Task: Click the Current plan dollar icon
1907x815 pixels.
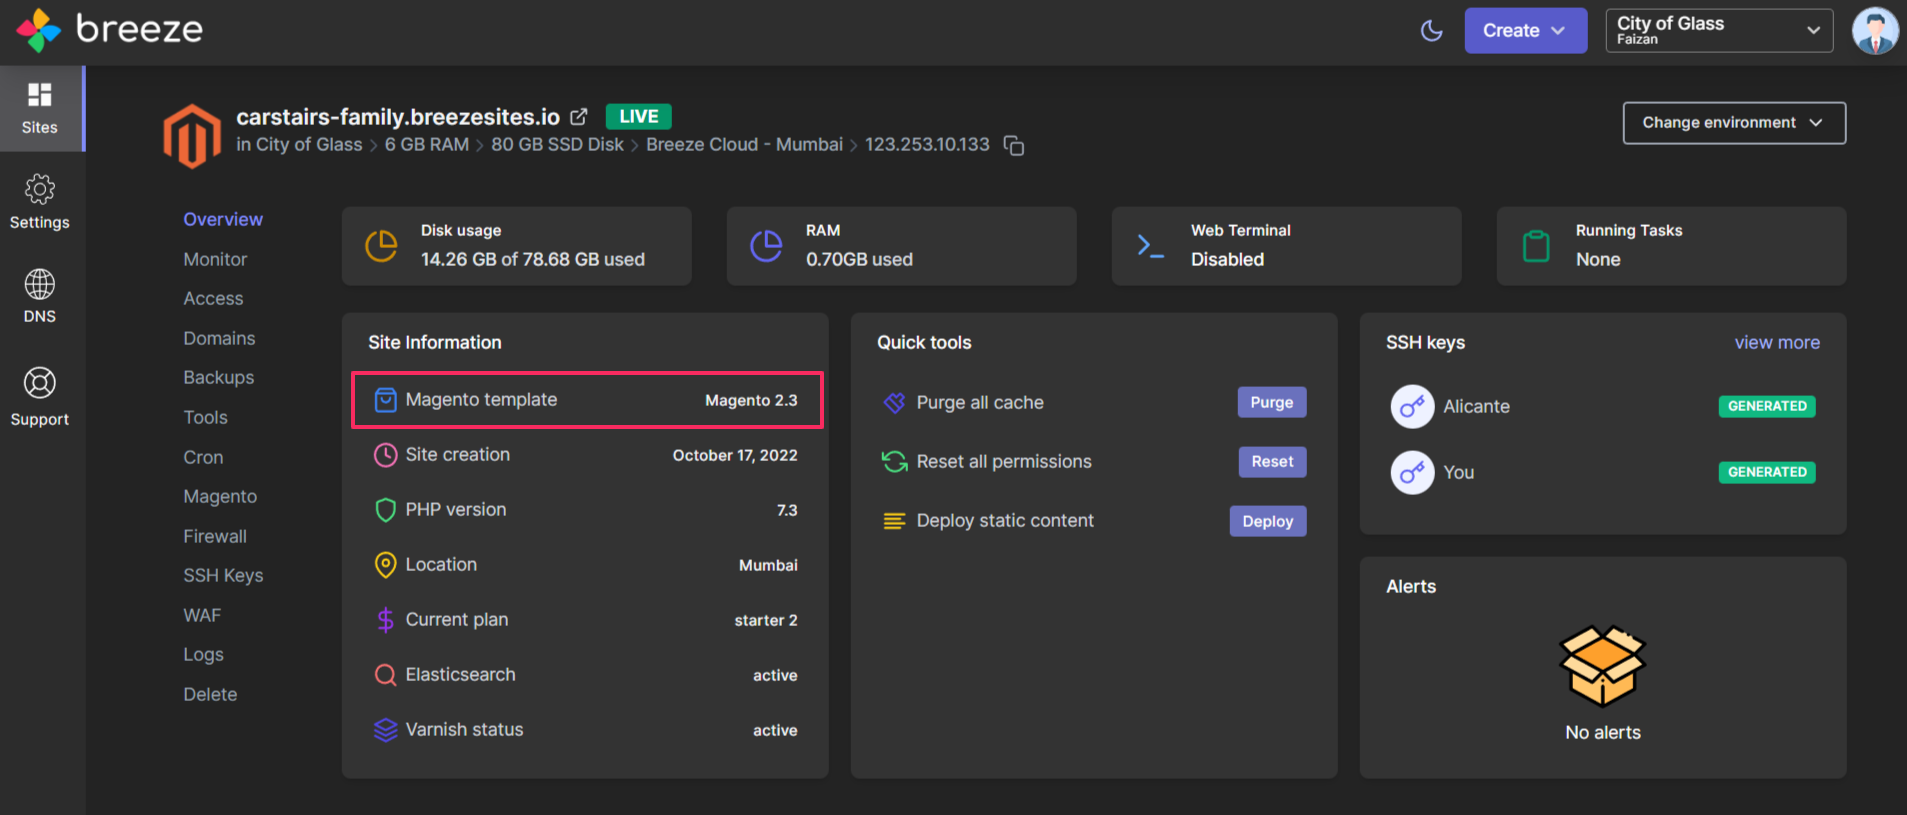Action: click(x=385, y=620)
